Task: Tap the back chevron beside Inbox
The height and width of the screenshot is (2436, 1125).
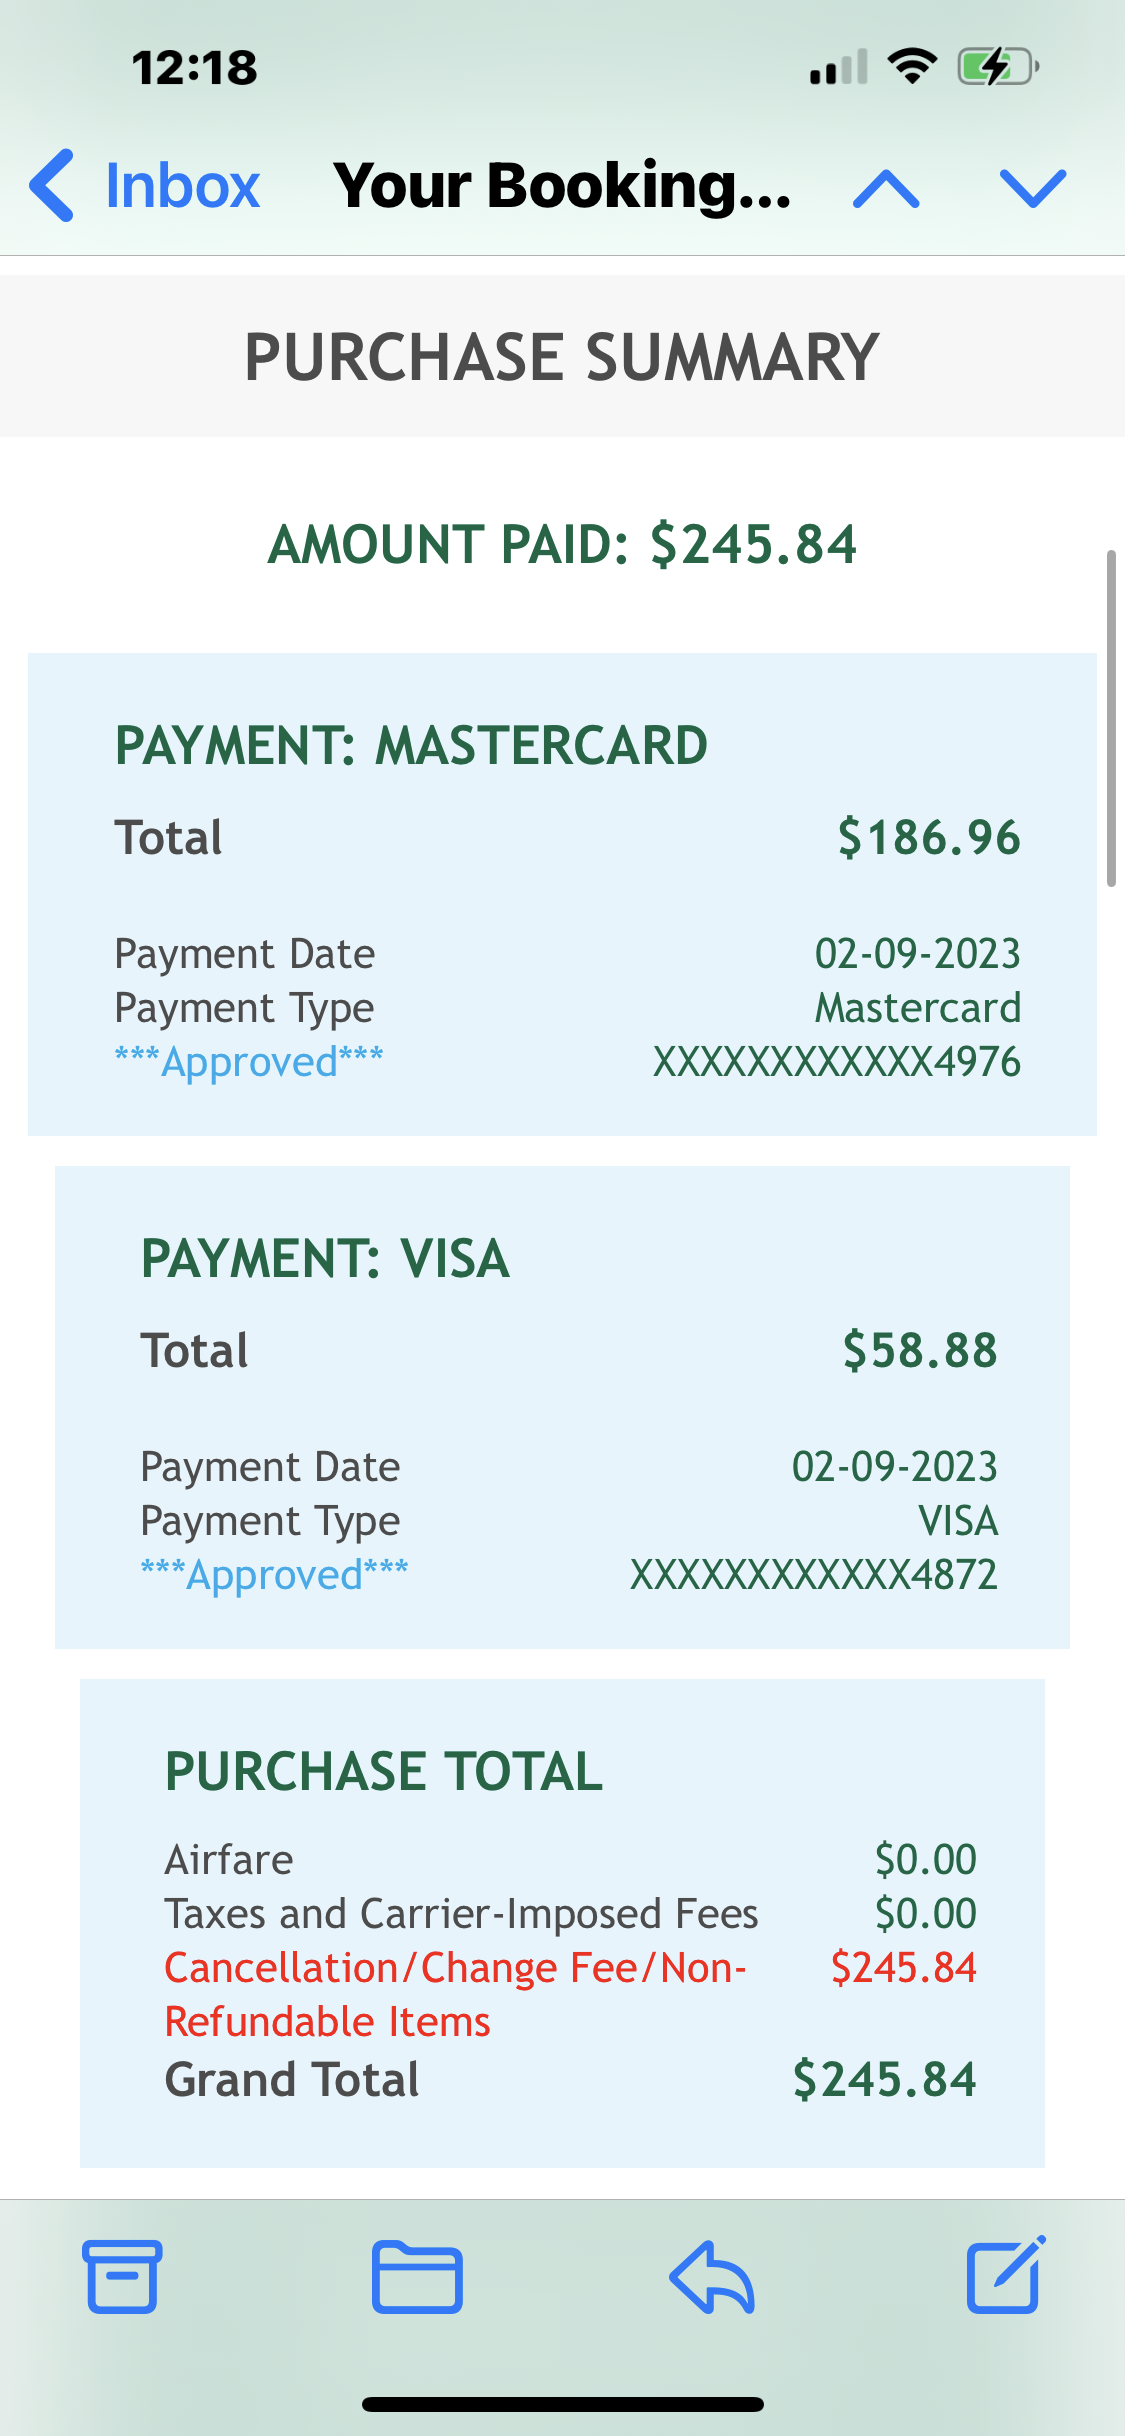Action: pos(52,186)
